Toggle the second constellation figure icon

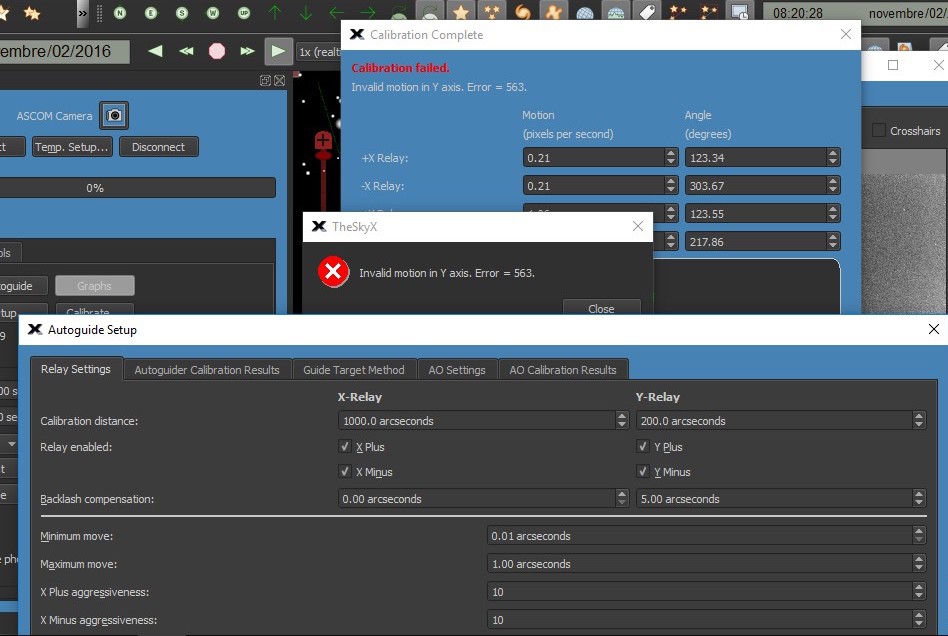click(709, 12)
